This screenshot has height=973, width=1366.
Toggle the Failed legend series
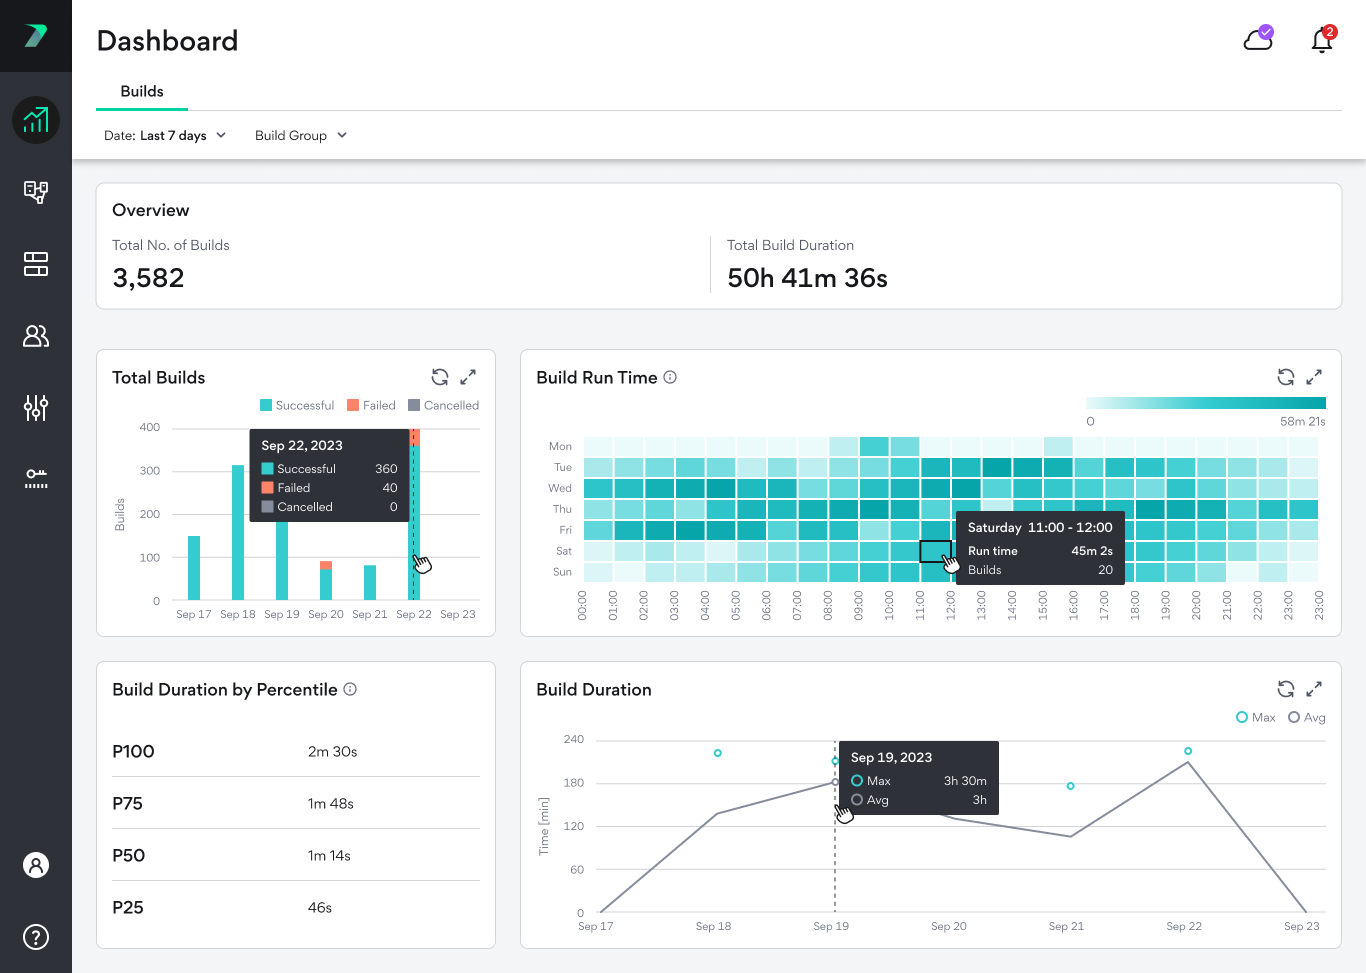(x=371, y=405)
